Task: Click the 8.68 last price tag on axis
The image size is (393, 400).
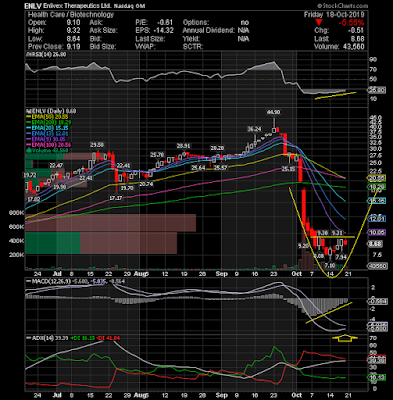Action: point(375,244)
